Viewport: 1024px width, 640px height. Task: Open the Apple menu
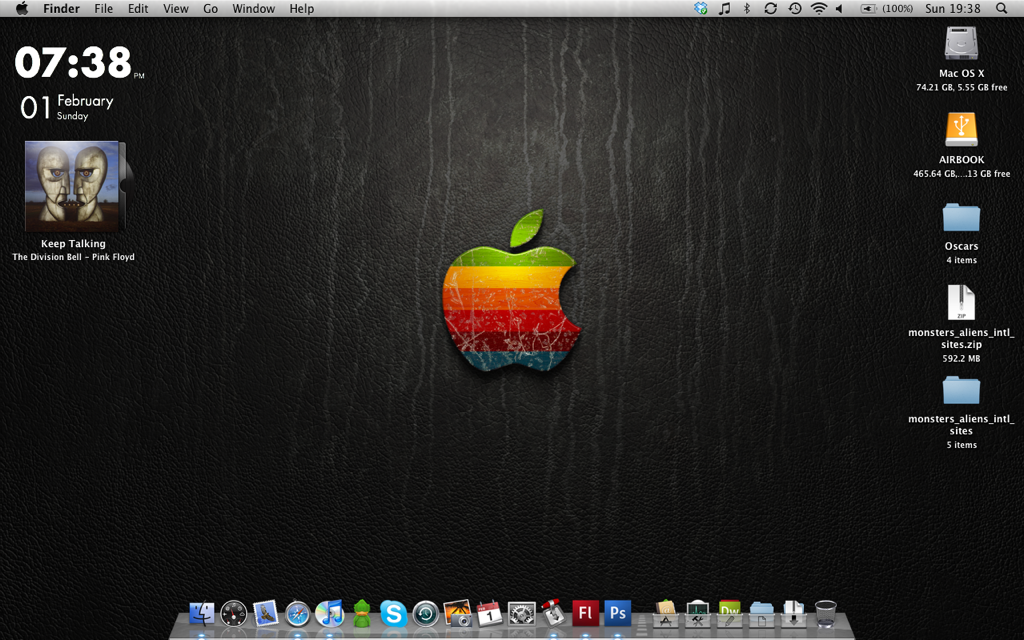click(x=22, y=8)
